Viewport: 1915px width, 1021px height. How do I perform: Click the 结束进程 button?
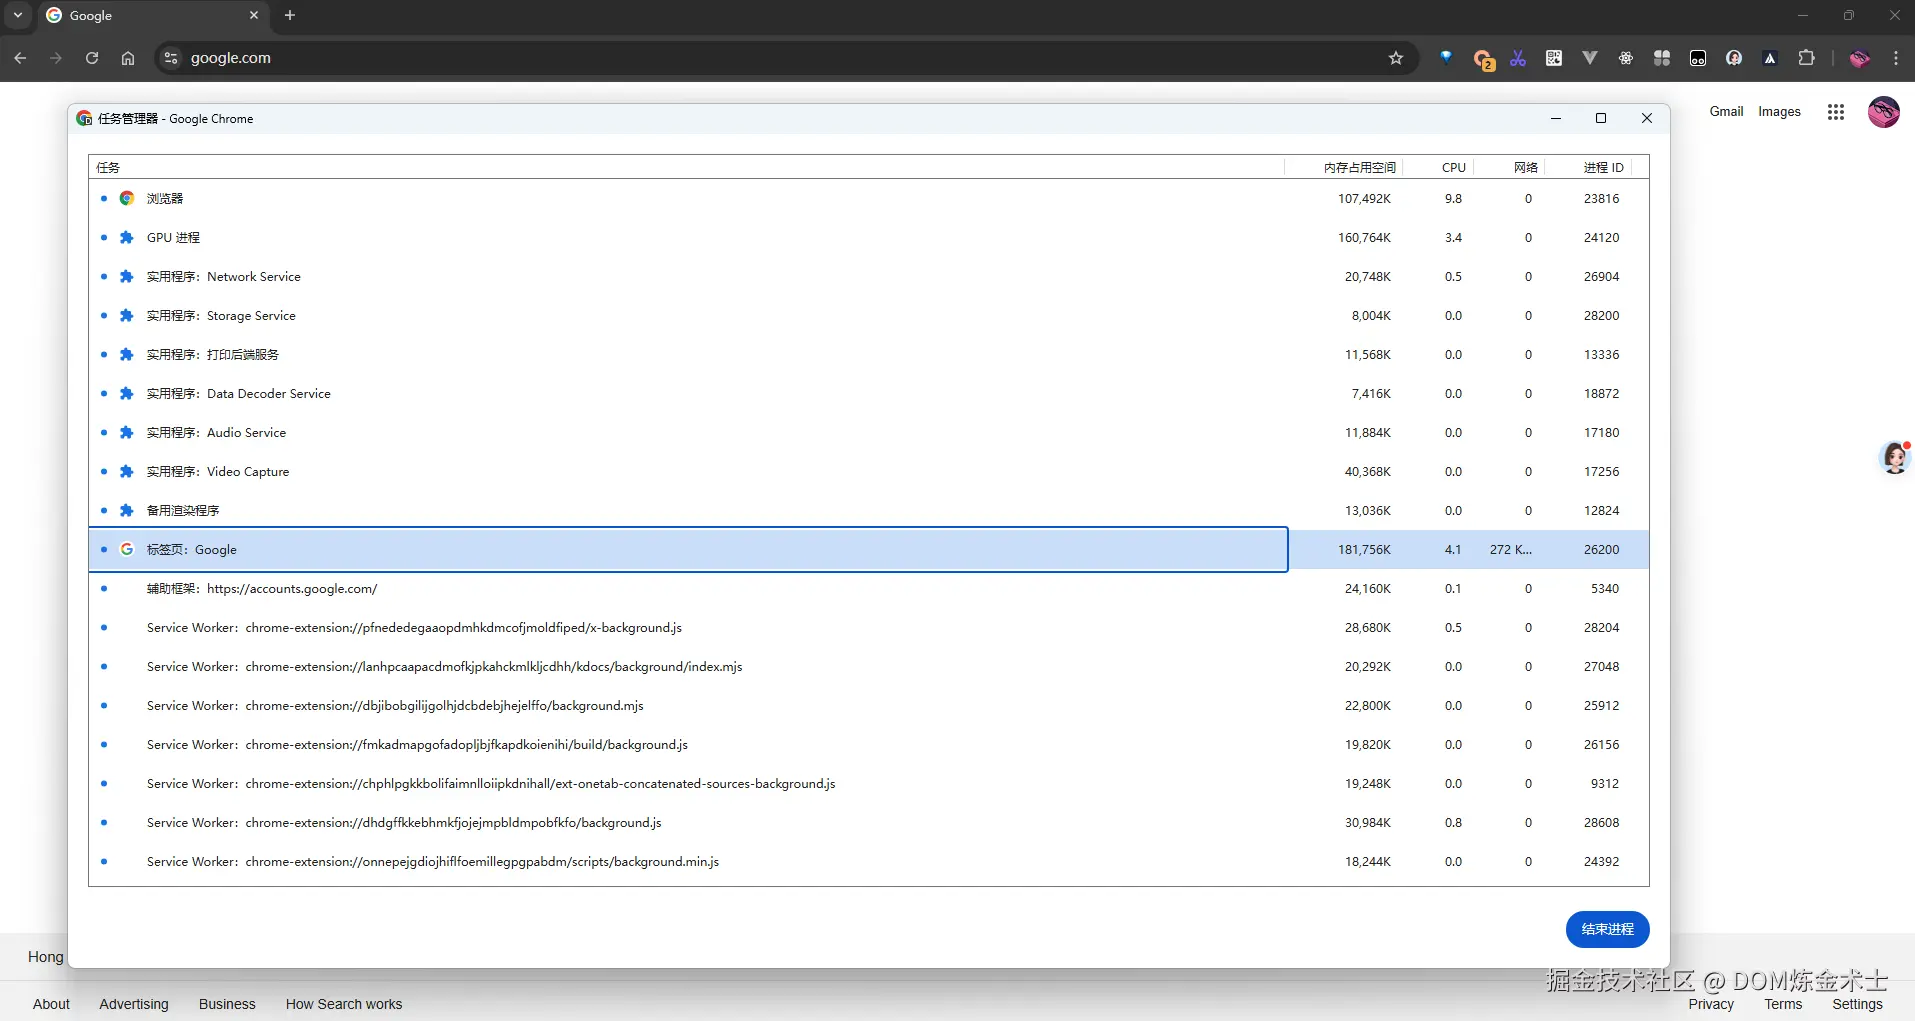coord(1607,929)
